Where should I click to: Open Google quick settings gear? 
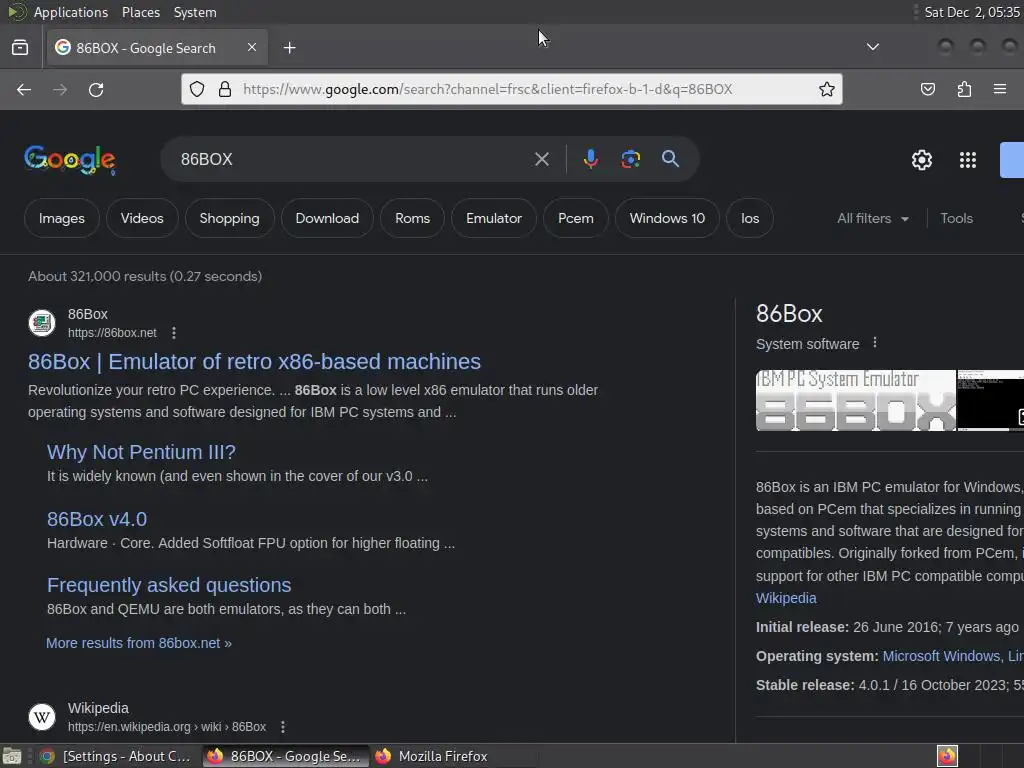pyautogui.click(x=921, y=160)
